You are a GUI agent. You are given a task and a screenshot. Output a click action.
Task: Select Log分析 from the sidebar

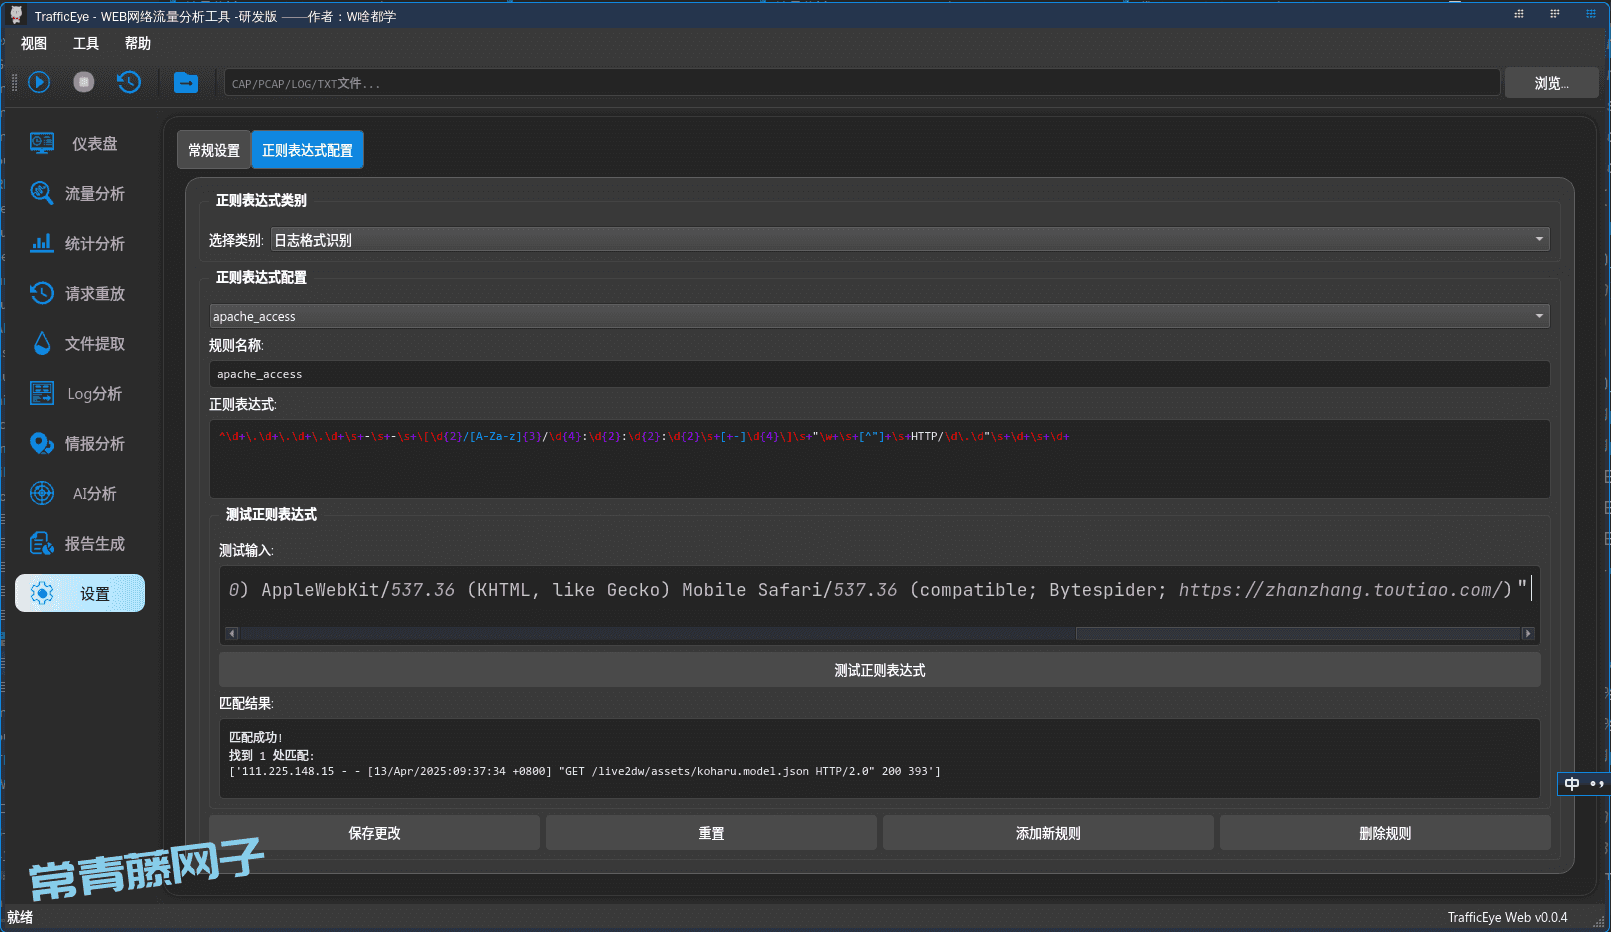pos(80,394)
